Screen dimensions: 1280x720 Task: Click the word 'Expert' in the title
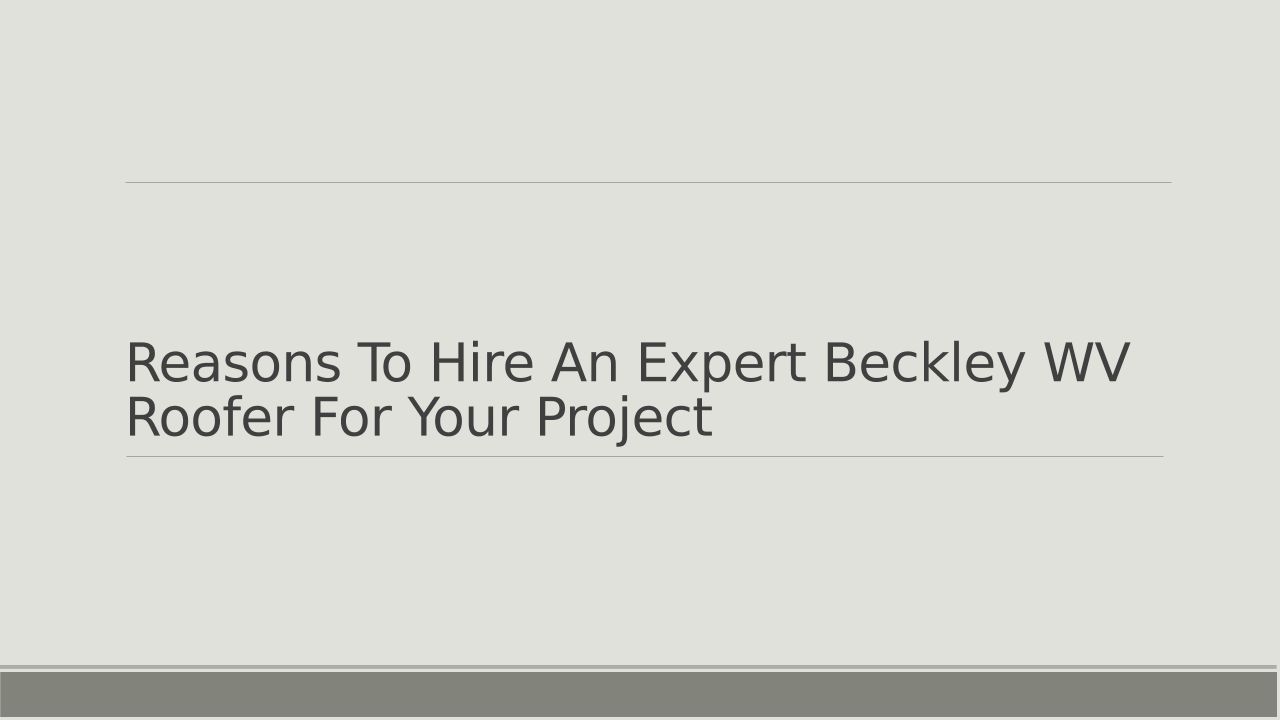click(721, 363)
